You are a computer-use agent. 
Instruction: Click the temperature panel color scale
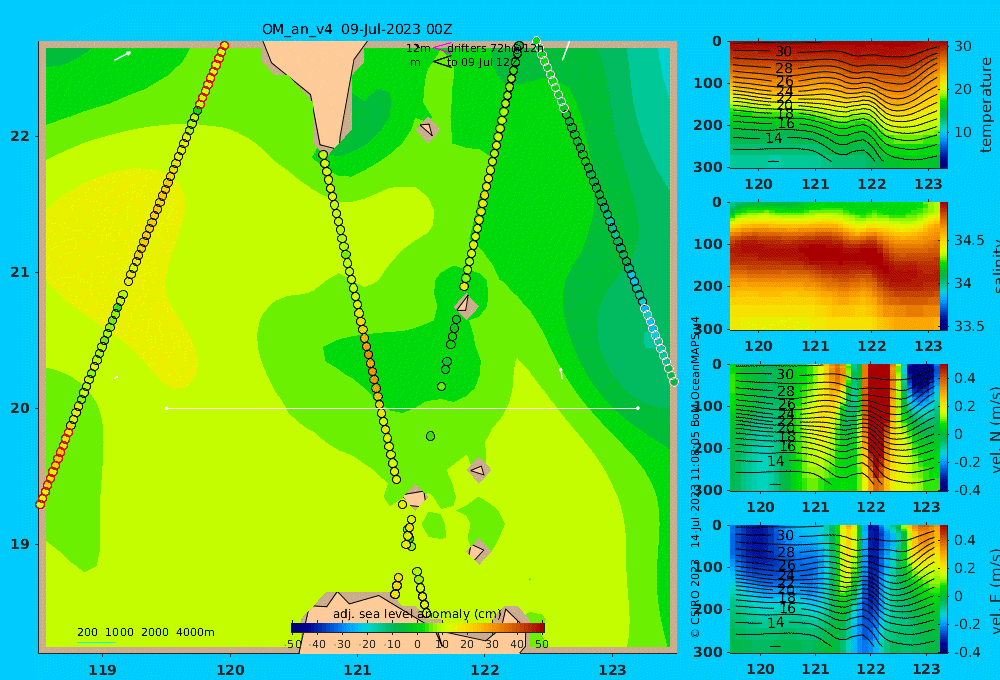coord(944,105)
